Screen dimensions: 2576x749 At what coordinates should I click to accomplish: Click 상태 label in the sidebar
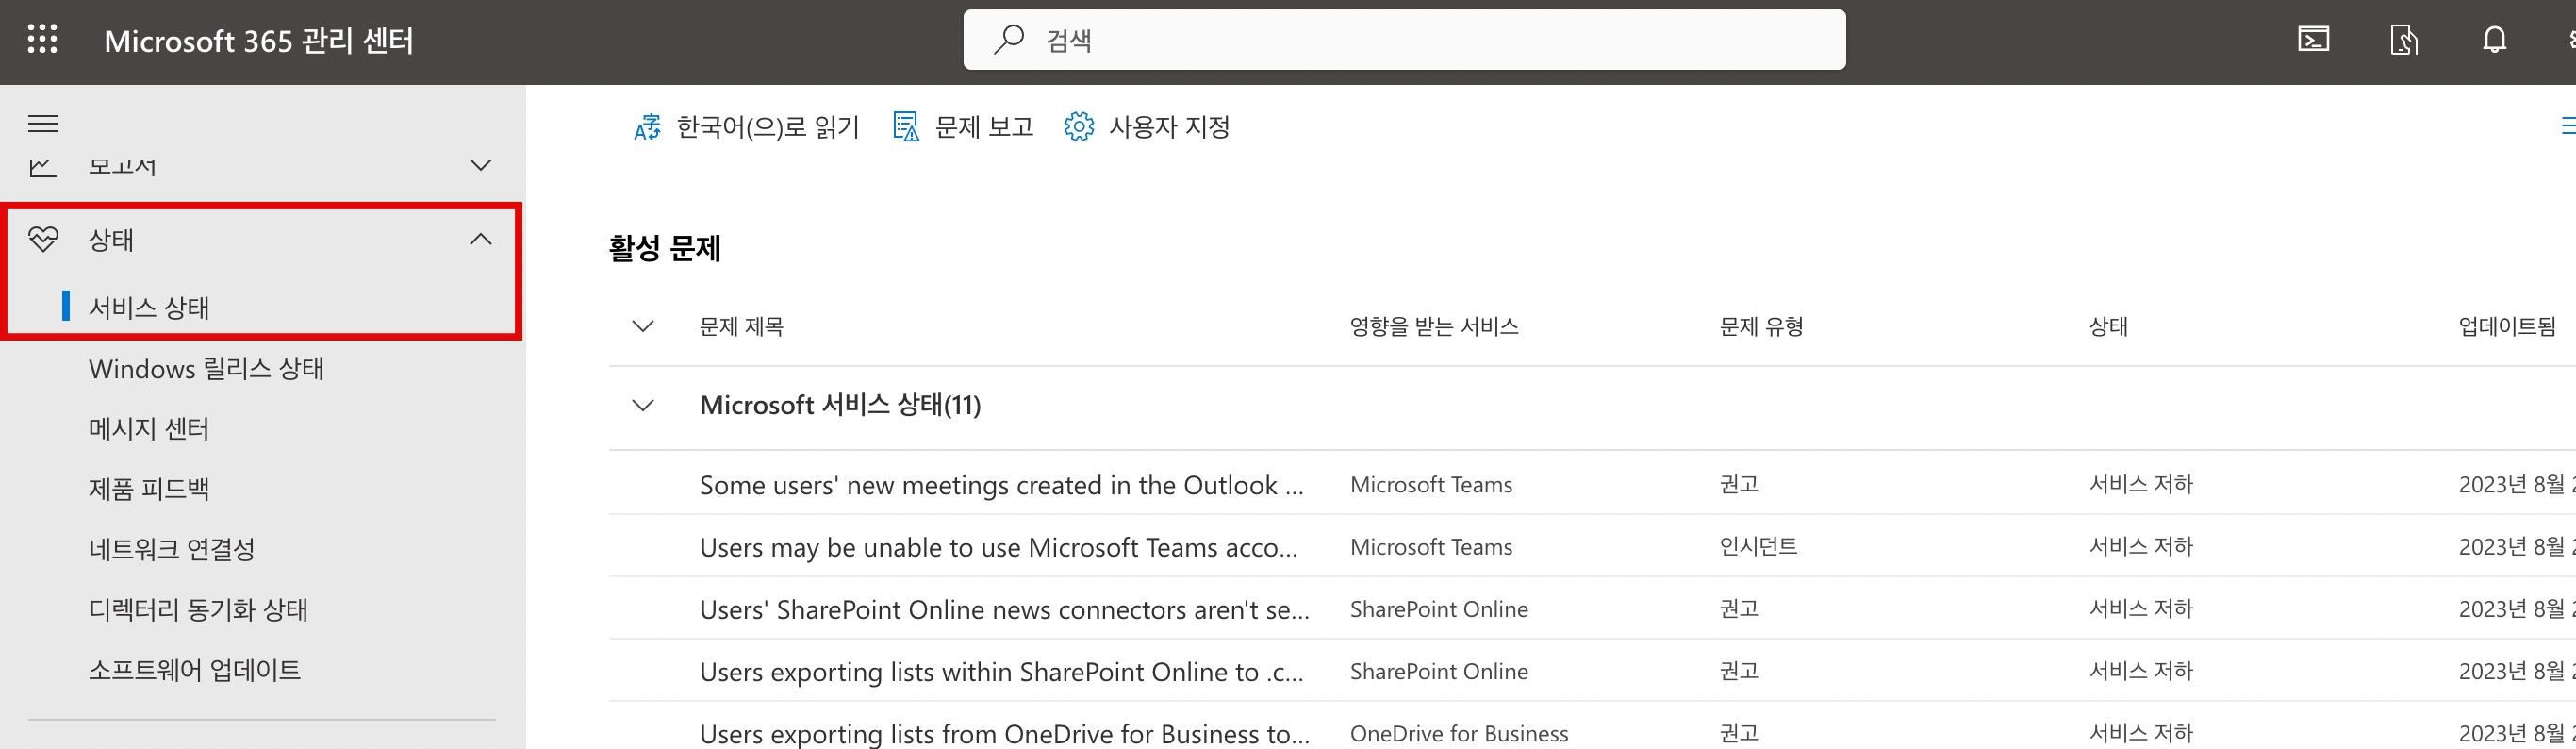(111, 240)
